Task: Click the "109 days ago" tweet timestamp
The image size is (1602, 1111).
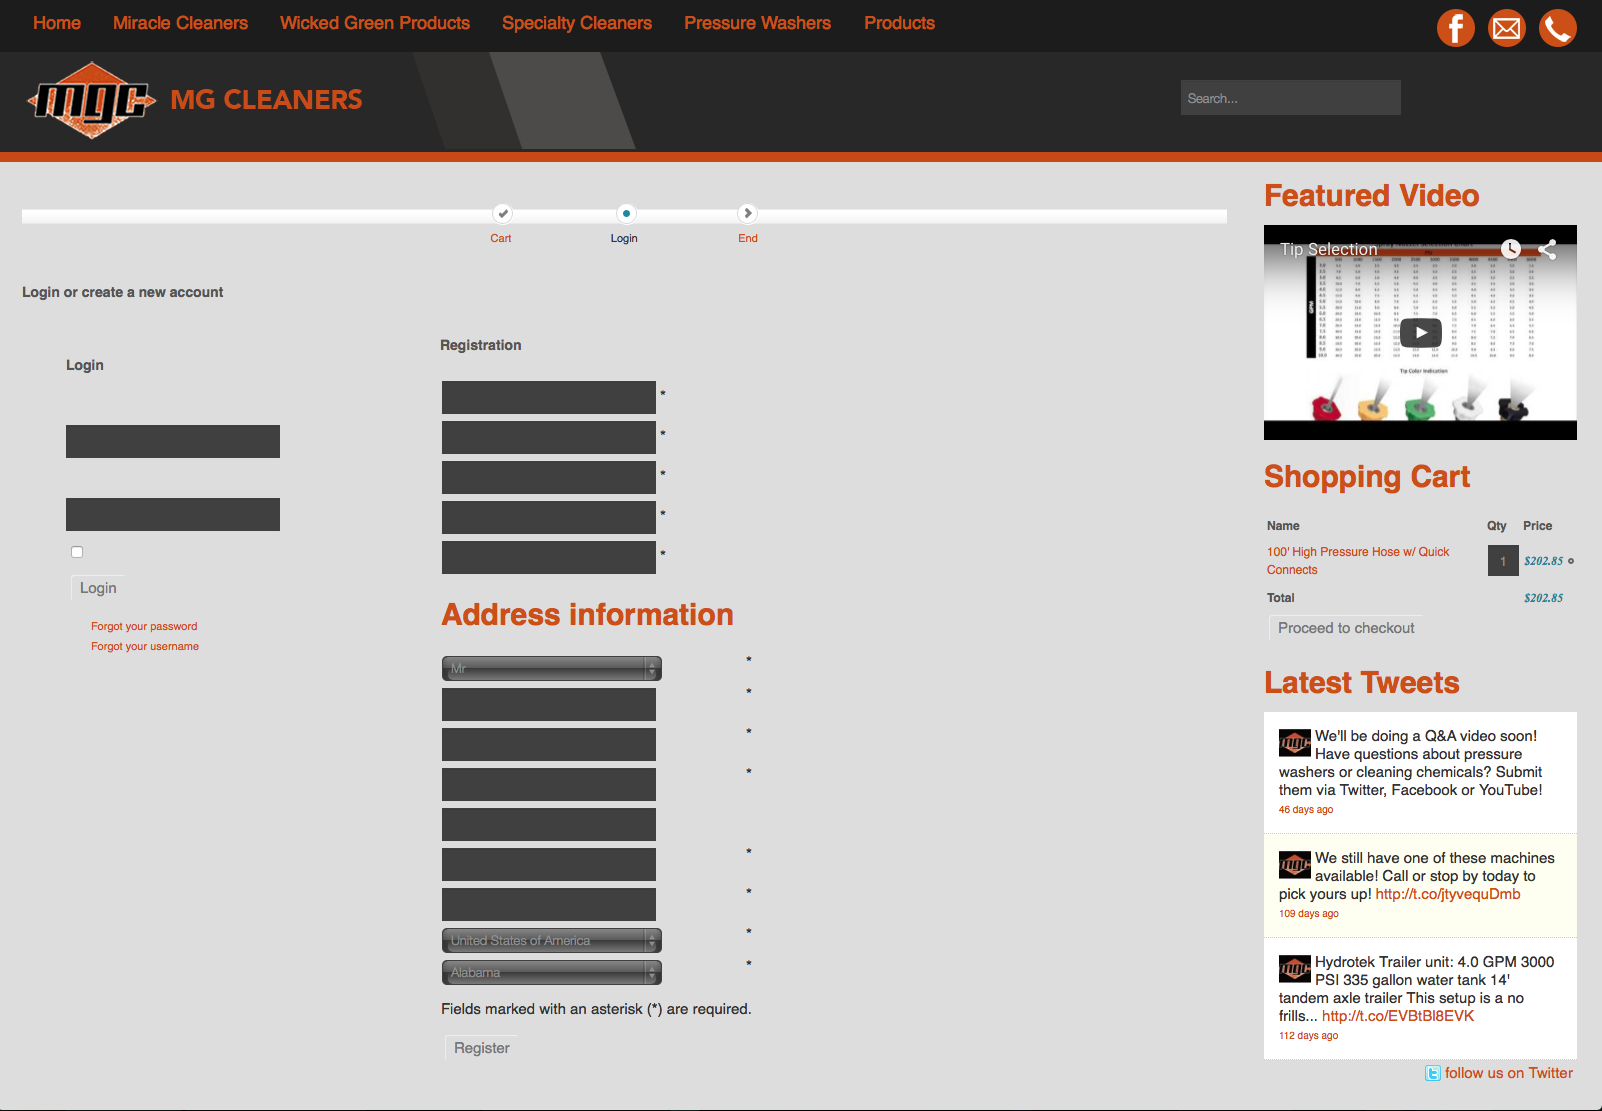Action: pyautogui.click(x=1309, y=914)
